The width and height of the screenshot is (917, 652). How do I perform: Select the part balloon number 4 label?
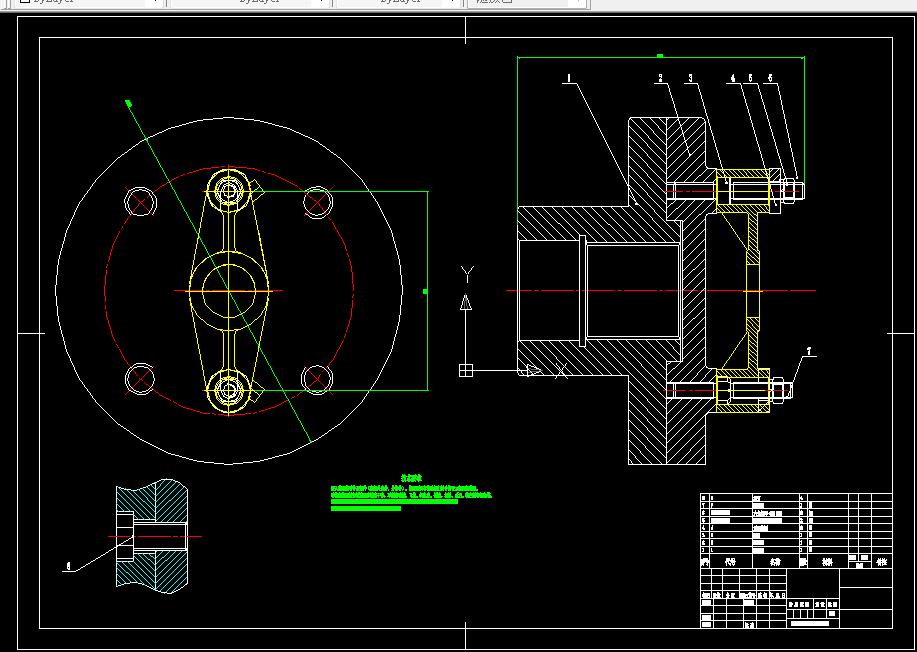coord(733,77)
